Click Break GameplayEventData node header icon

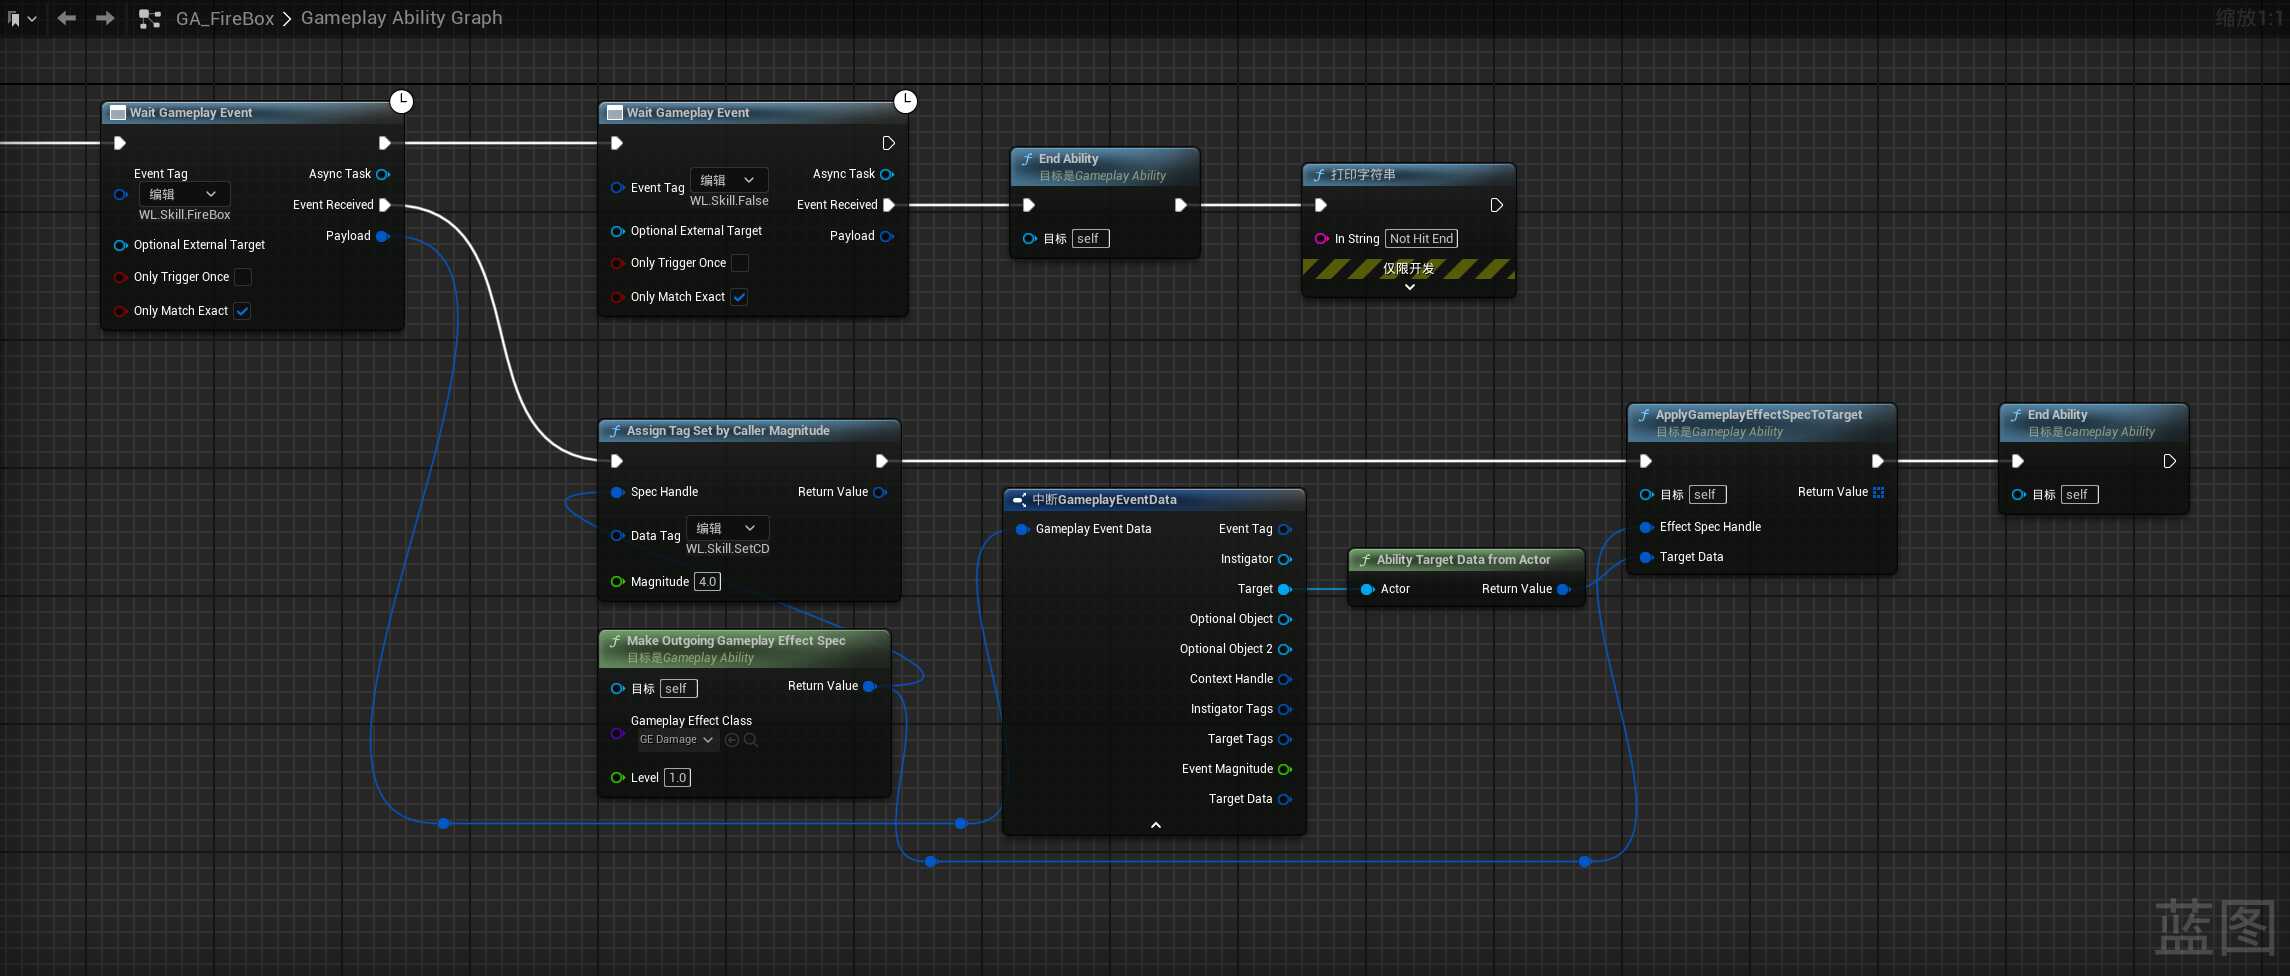pyautogui.click(x=1019, y=500)
